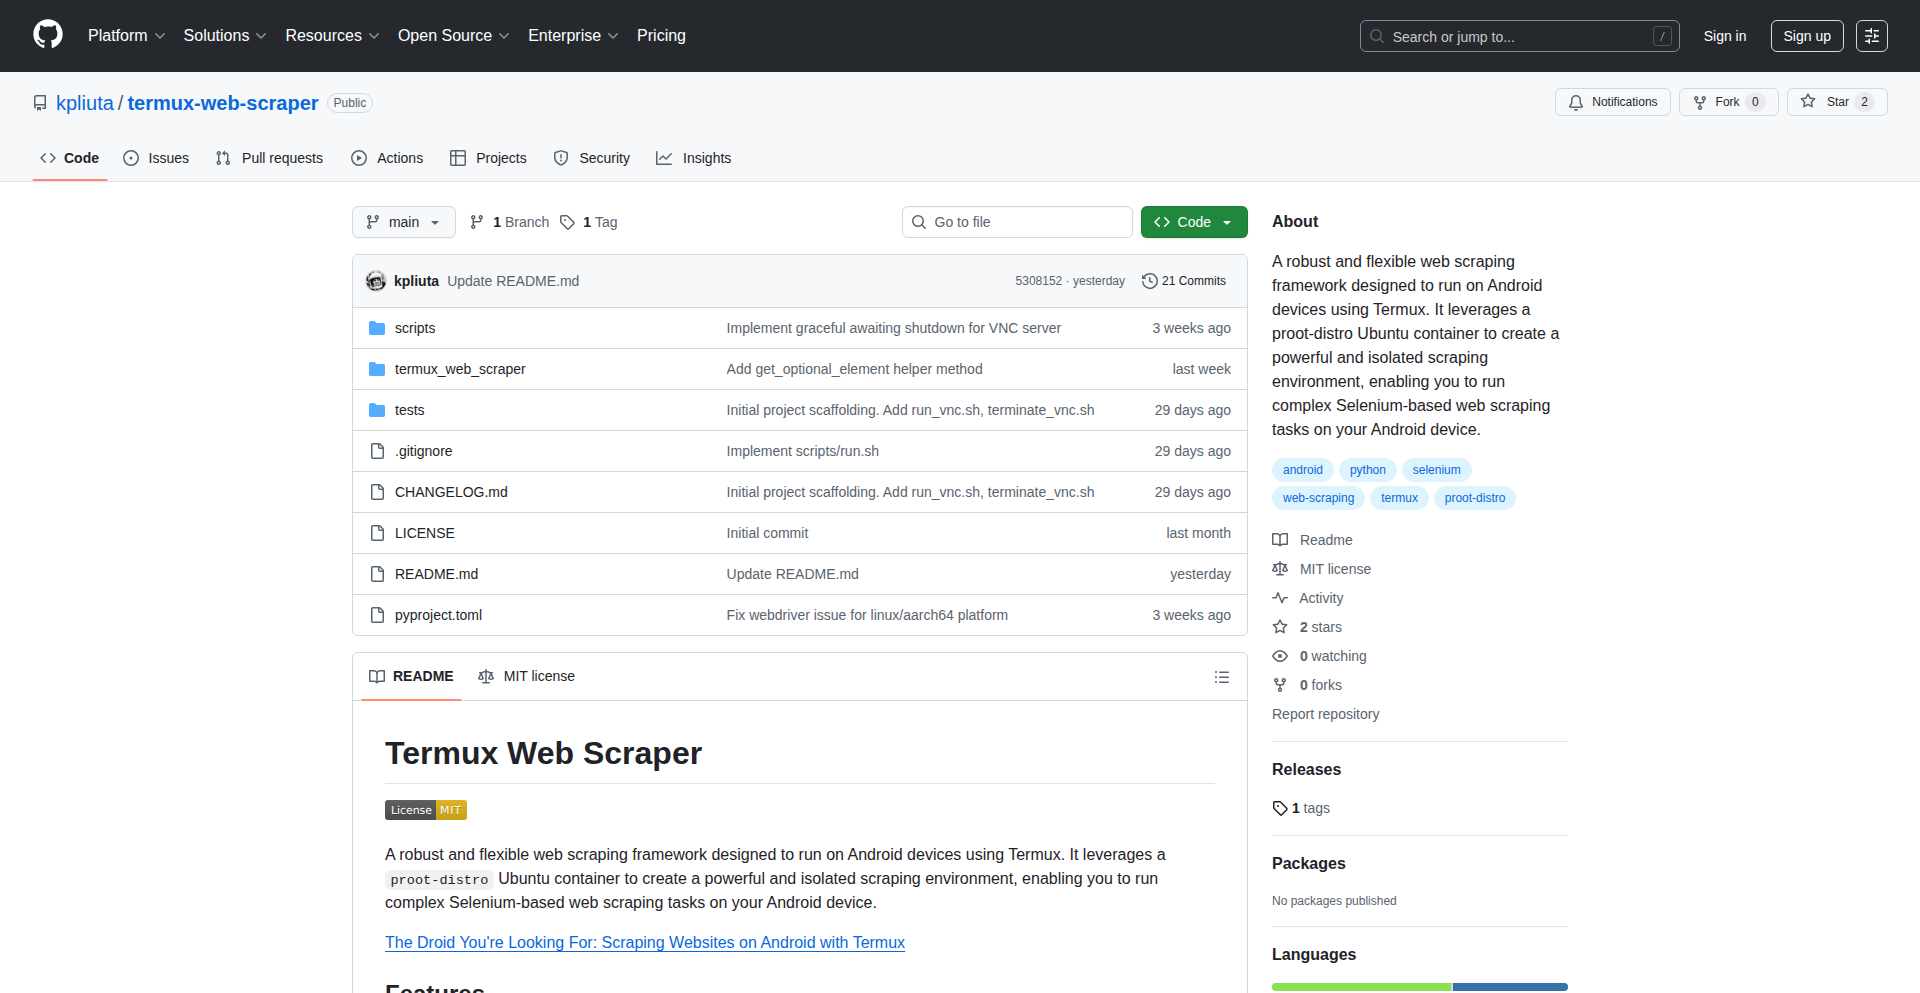Click the tag icon under Releases

1280,808
